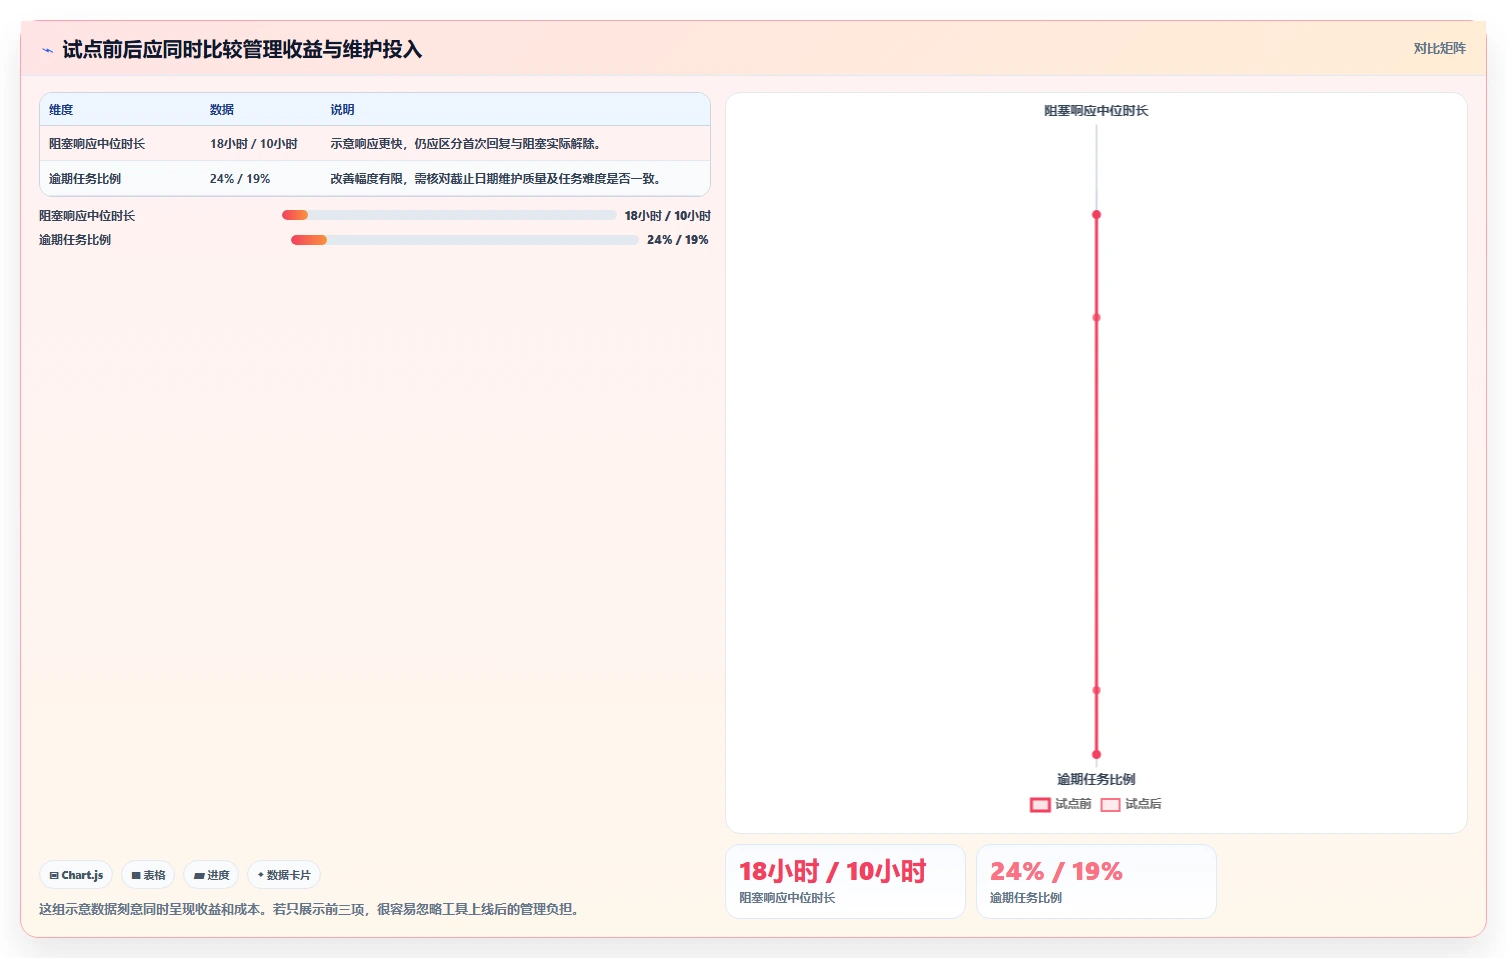Toggle the 试点前 legend swatch
The image size is (1507, 958).
1040,804
